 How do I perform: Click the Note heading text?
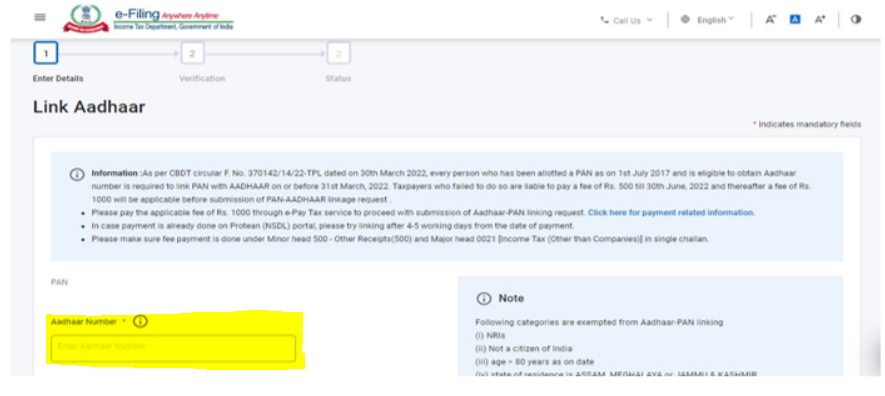(511, 298)
